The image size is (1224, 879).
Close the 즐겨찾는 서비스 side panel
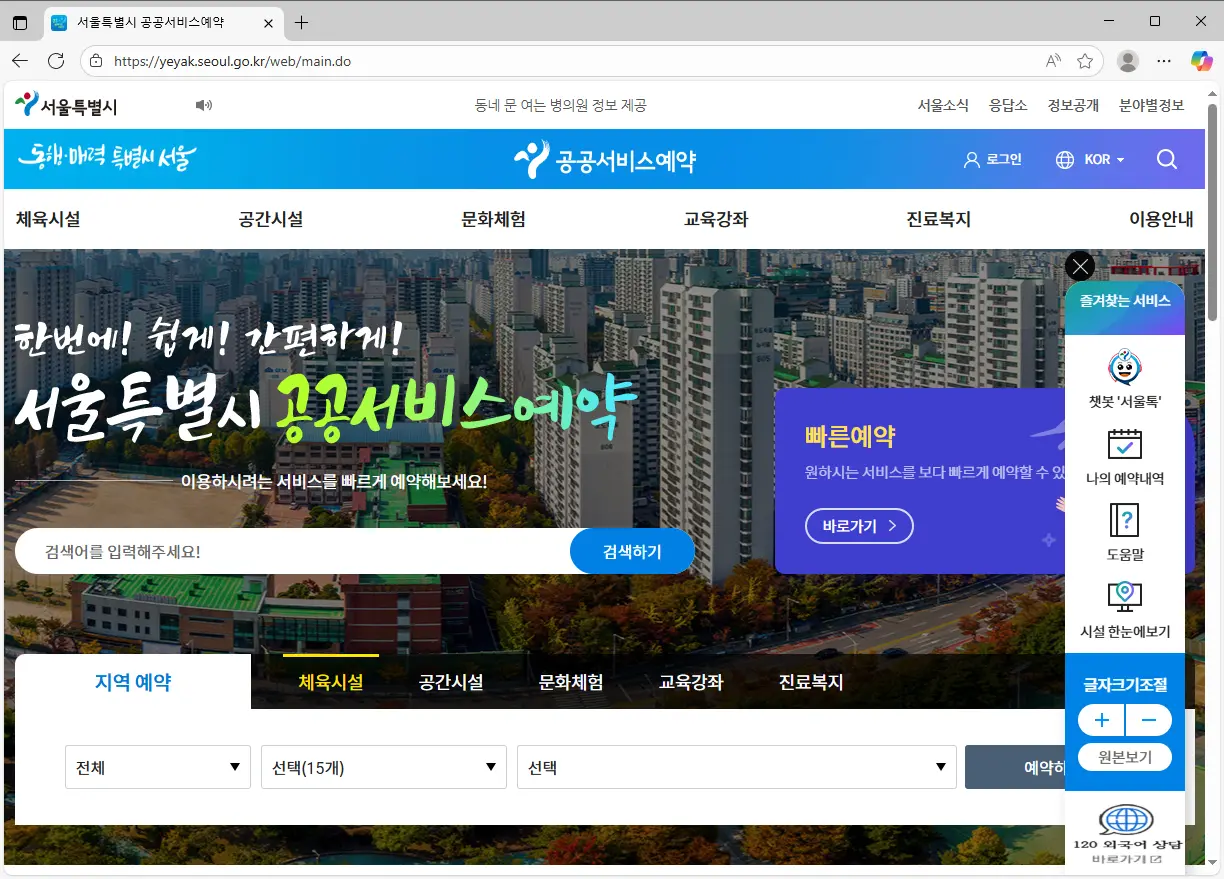[1080, 267]
